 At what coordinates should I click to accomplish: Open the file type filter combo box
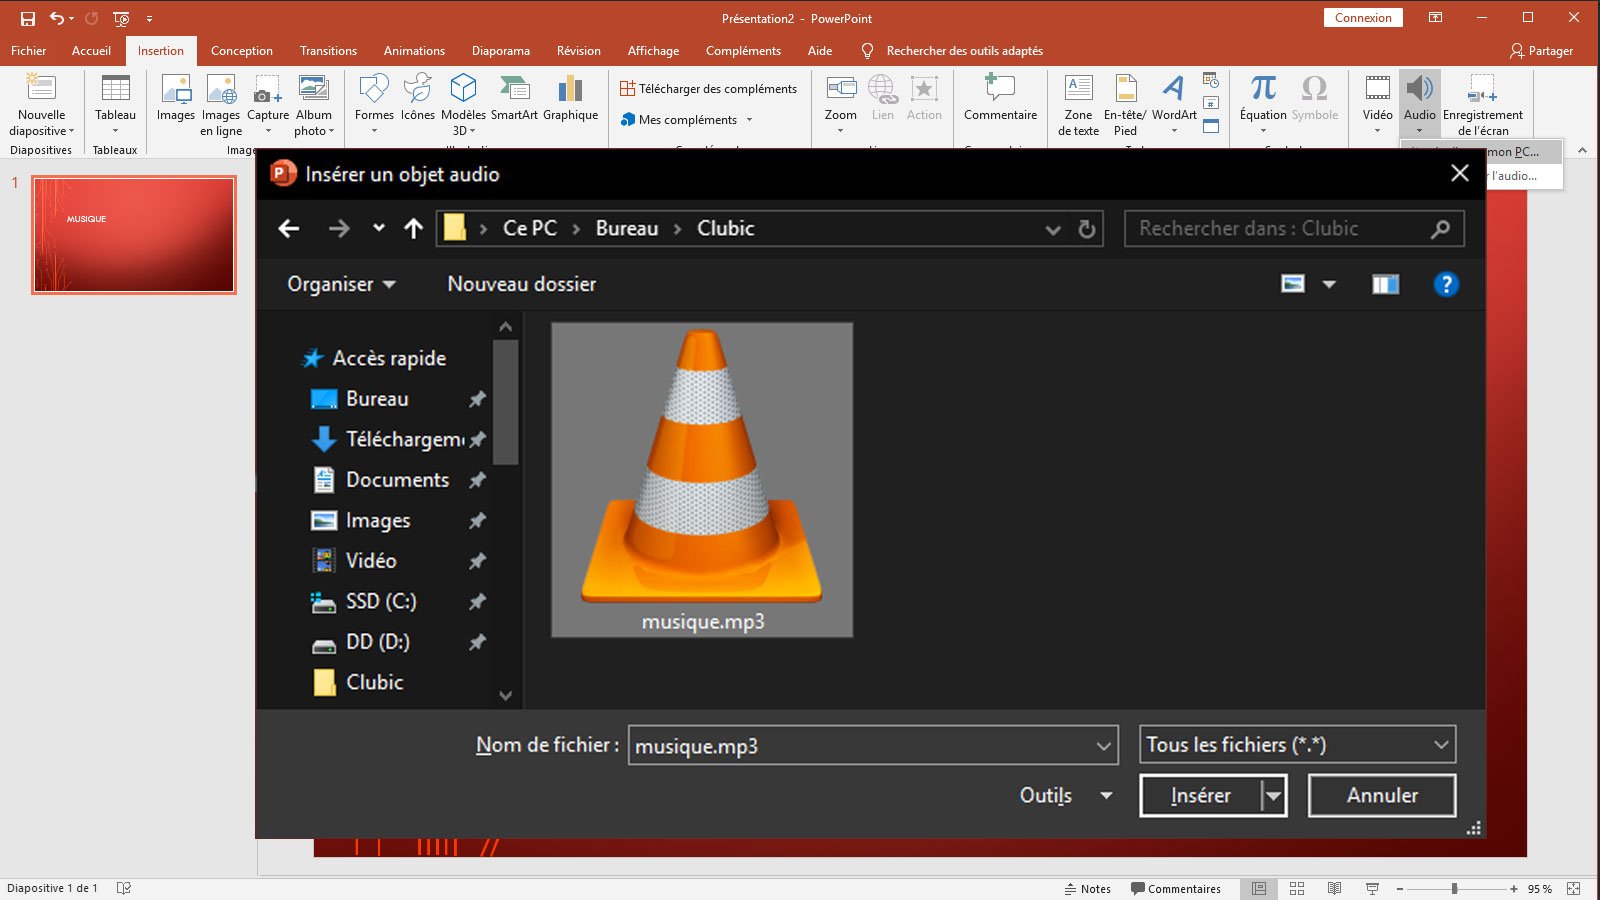click(1297, 745)
